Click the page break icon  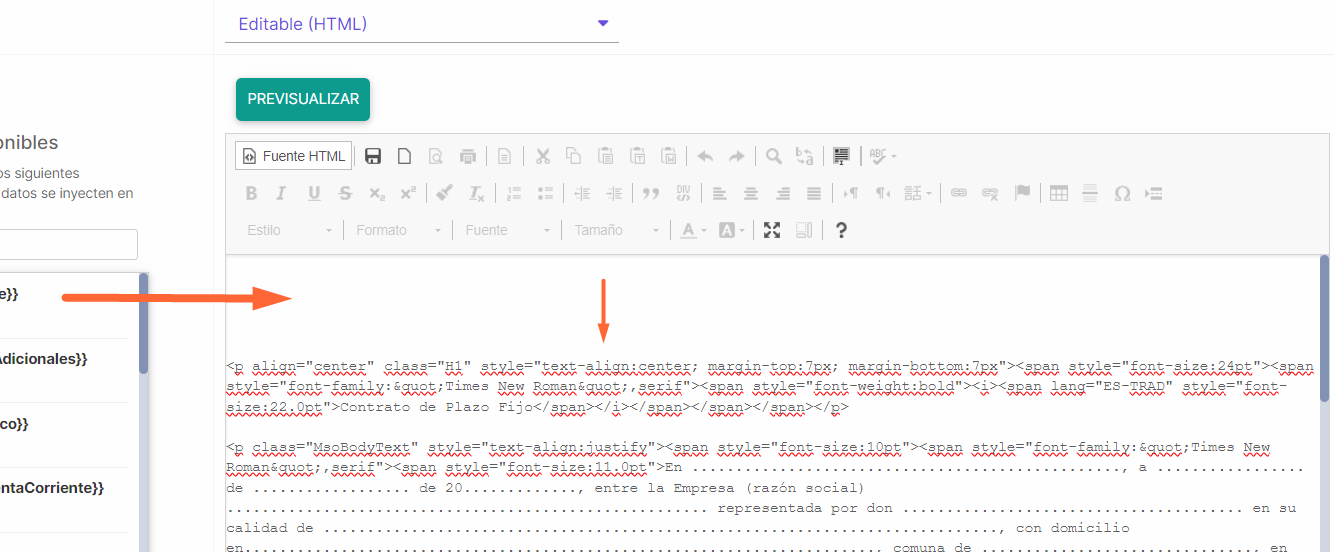[x=1153, y=193]
